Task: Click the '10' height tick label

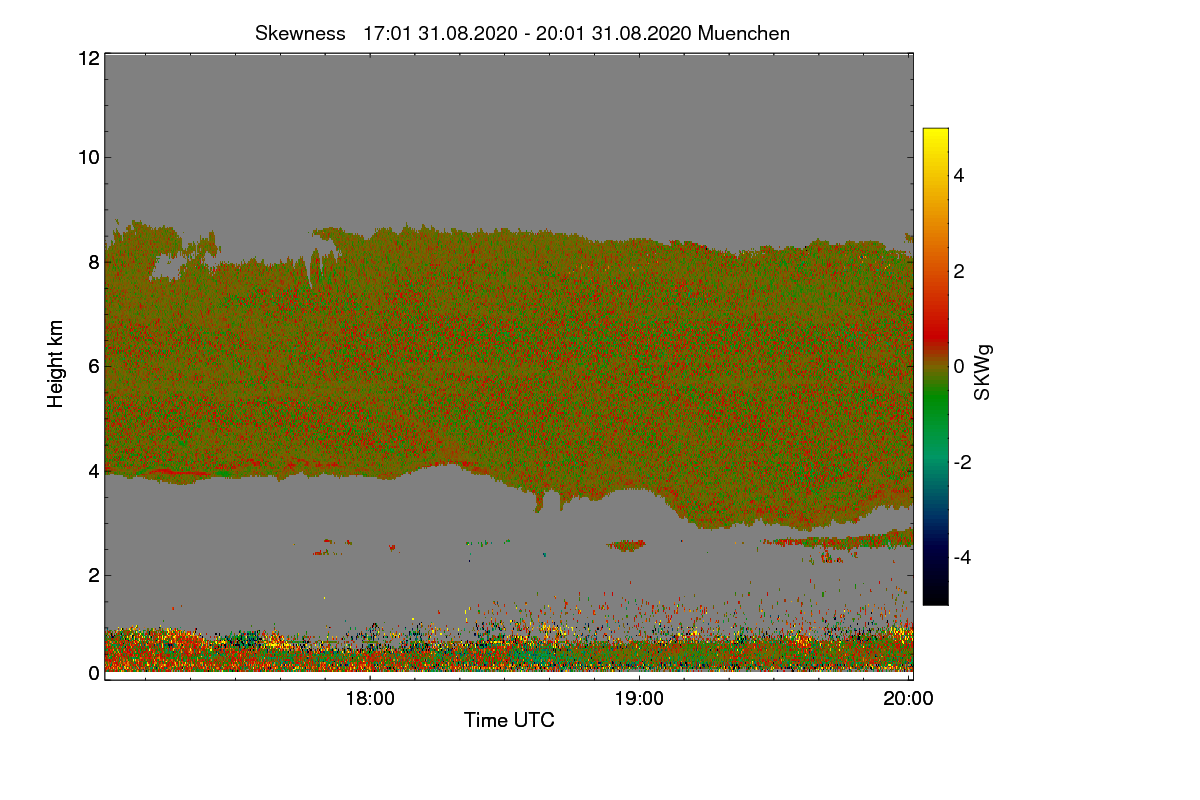Action: coord(87,157)
